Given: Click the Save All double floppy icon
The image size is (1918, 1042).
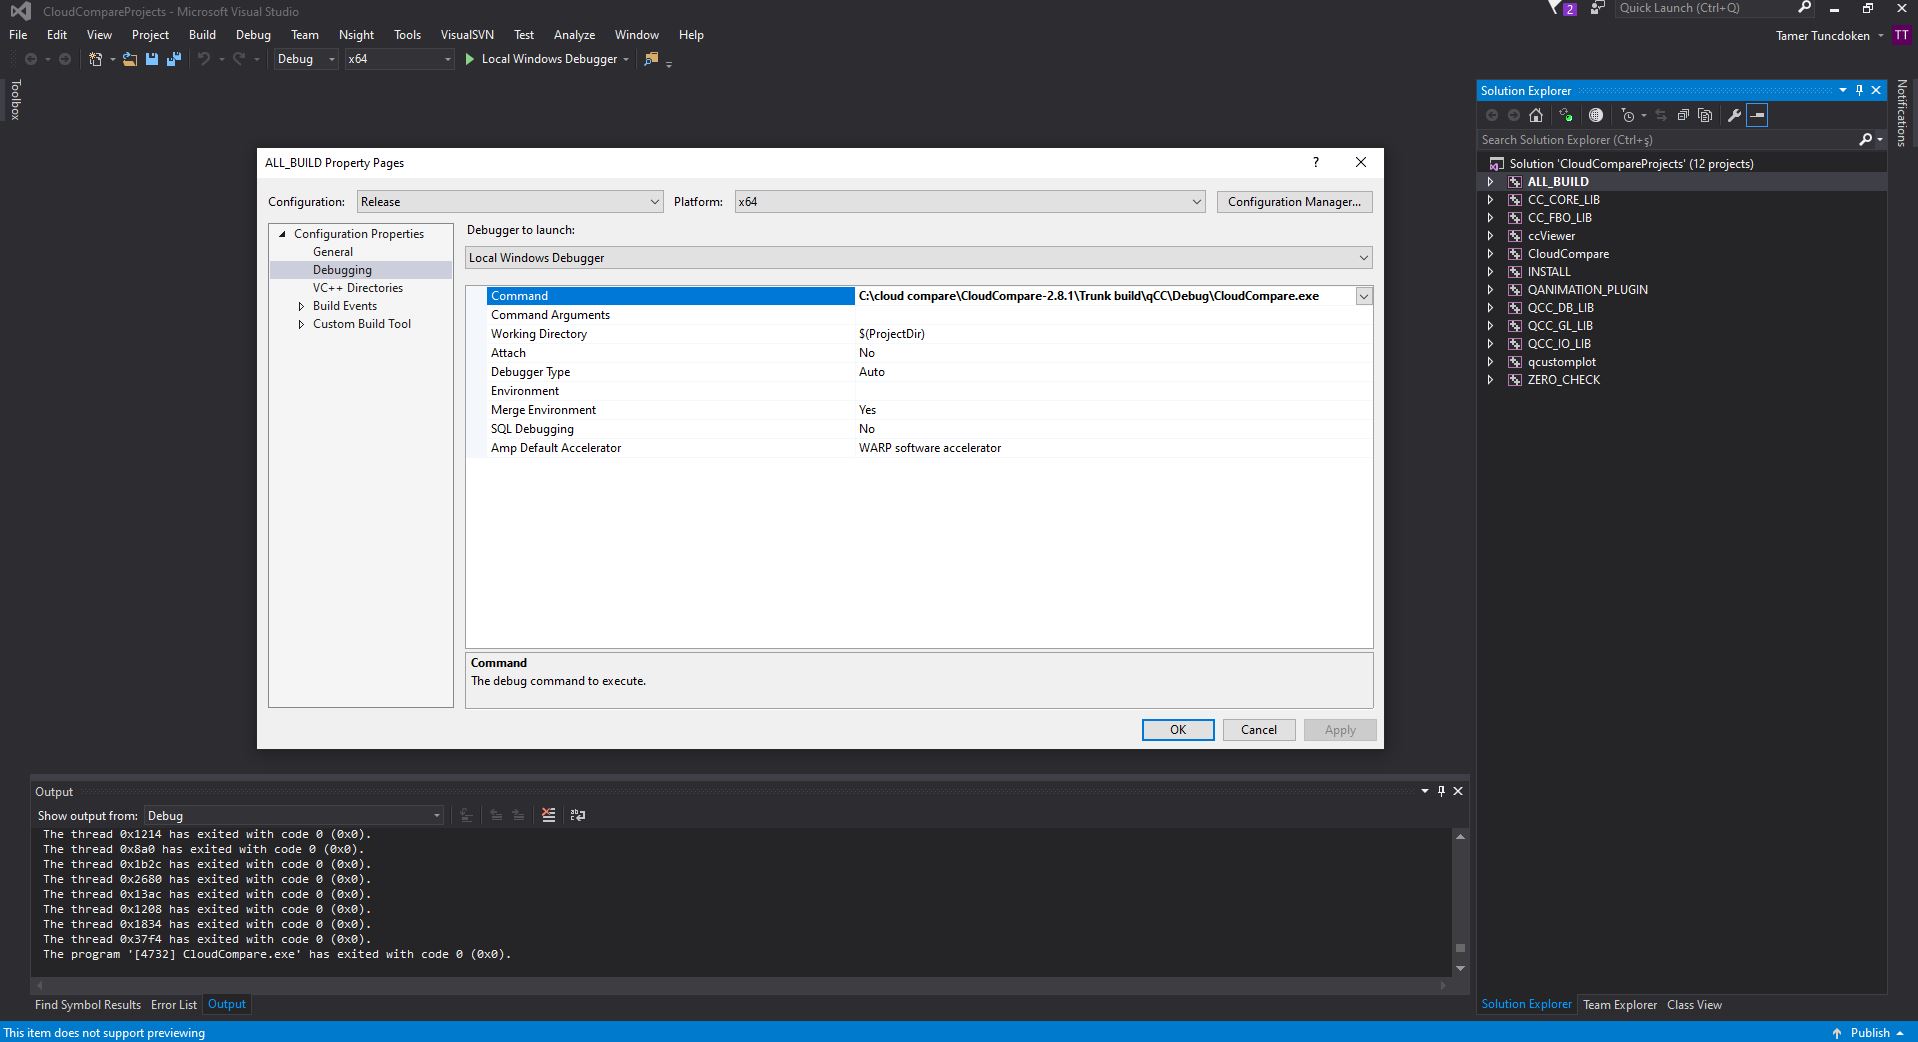Looking at the screenshot, I should pos(174,59).
